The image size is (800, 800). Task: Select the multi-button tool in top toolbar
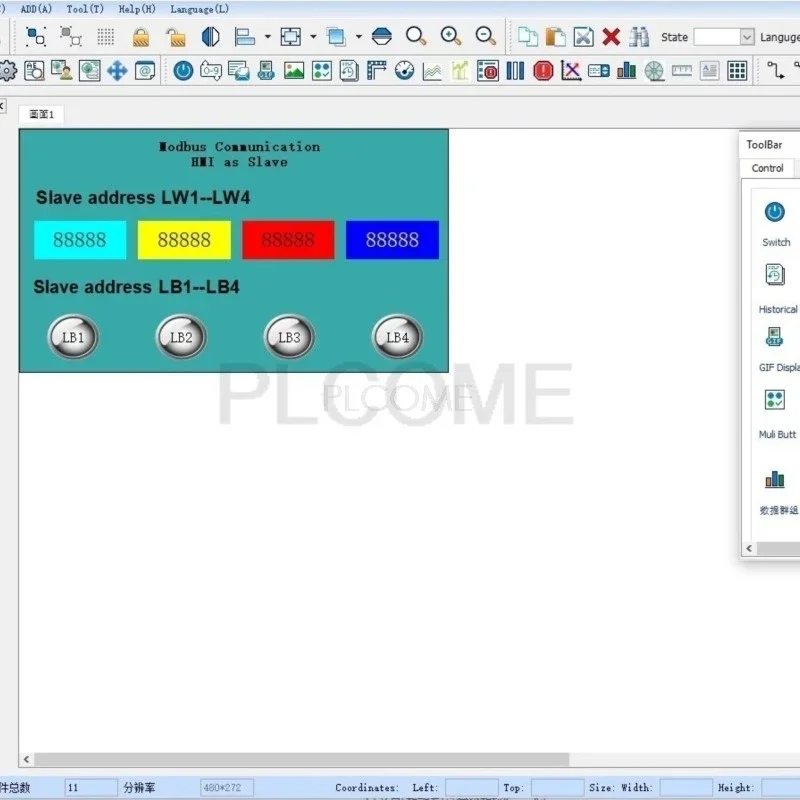pos(321,71)
